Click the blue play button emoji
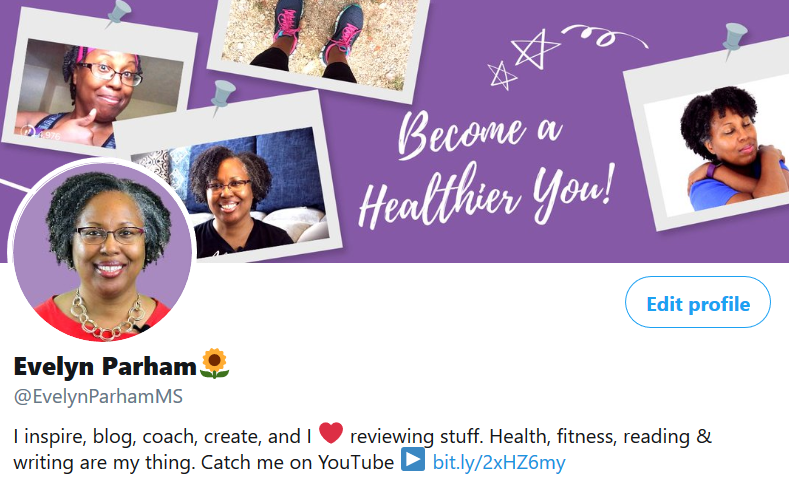The height and width of the screenshot is (484, 789). pos(413,459)
